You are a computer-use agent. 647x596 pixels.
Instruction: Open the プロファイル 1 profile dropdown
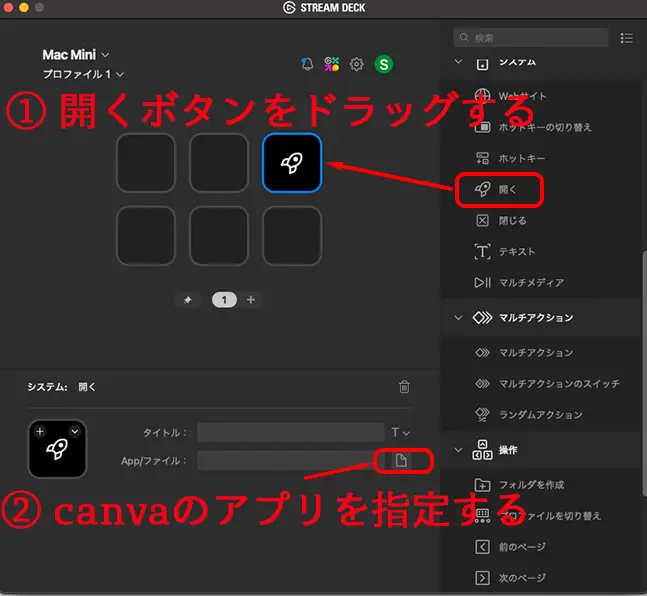pos(83,74)
